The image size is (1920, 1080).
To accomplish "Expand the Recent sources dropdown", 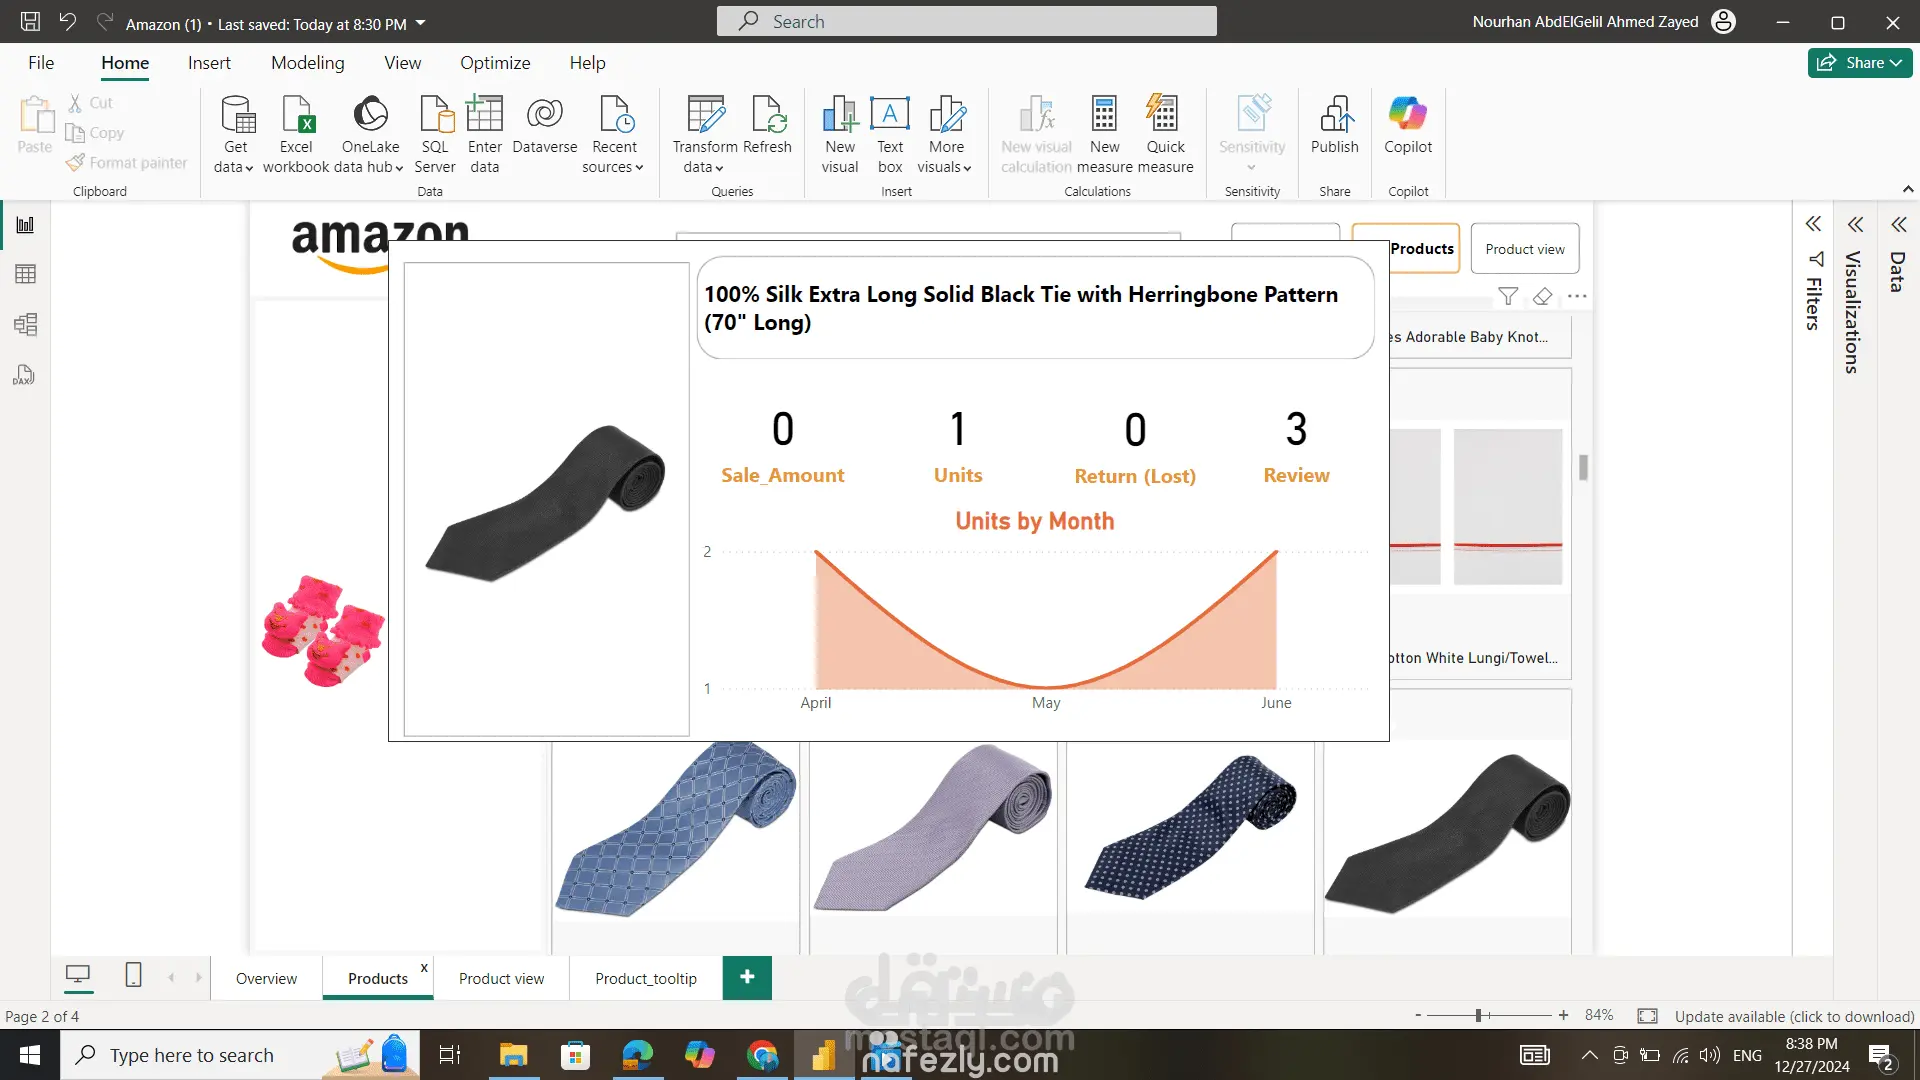I will click(x=614, y=167).
